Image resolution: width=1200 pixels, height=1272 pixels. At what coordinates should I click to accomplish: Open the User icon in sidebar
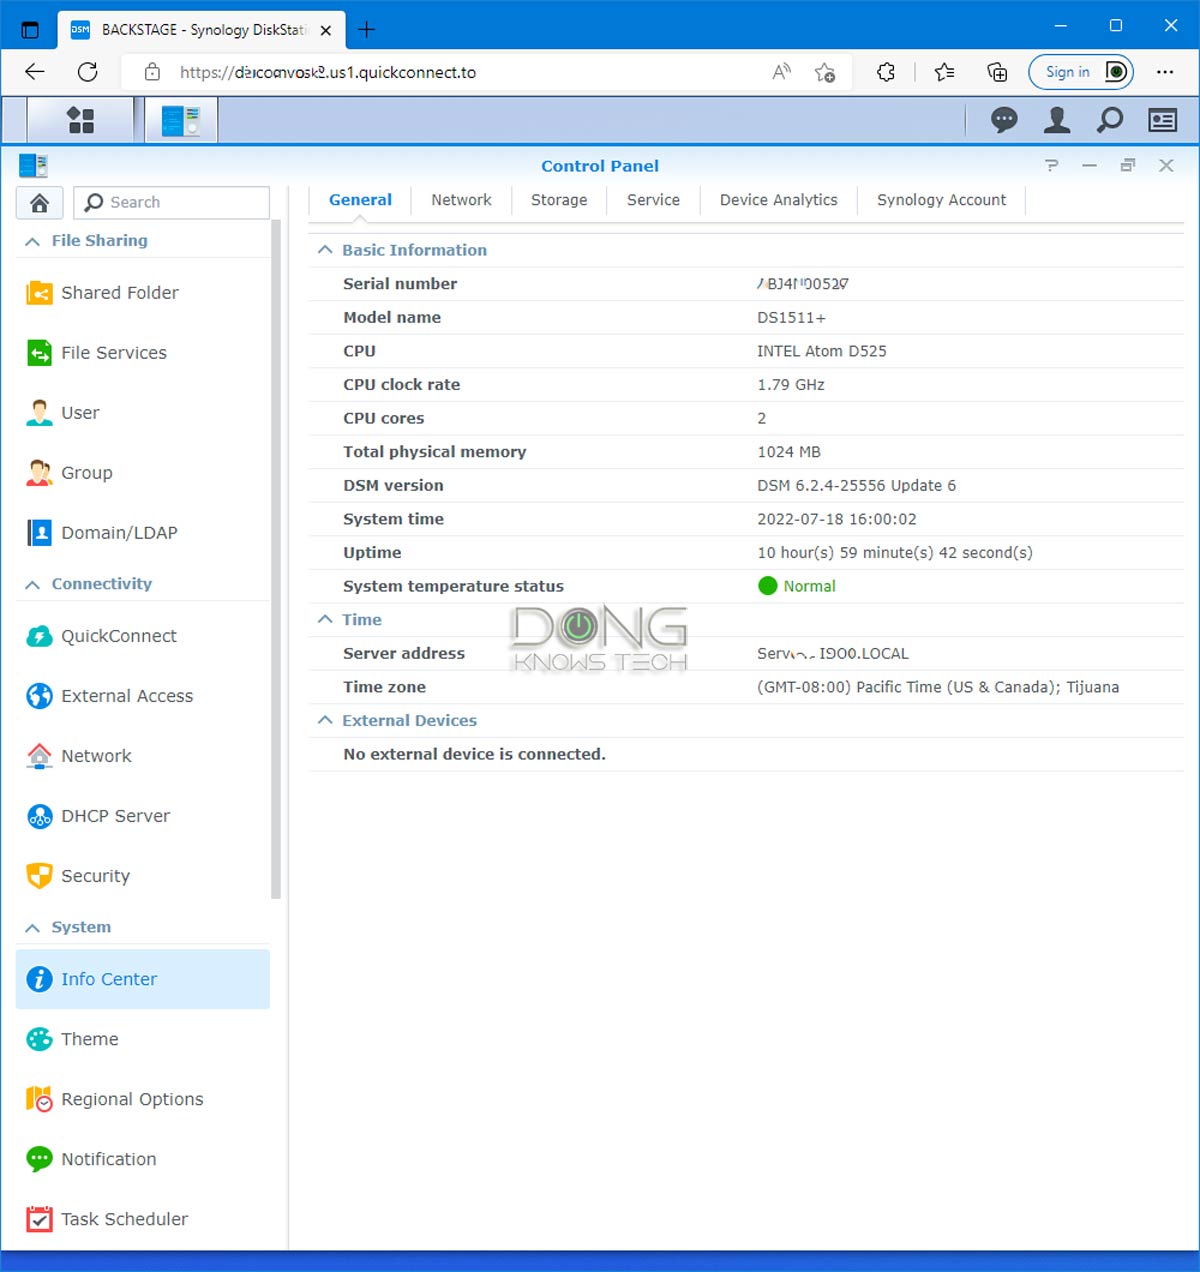pos(39,413)
